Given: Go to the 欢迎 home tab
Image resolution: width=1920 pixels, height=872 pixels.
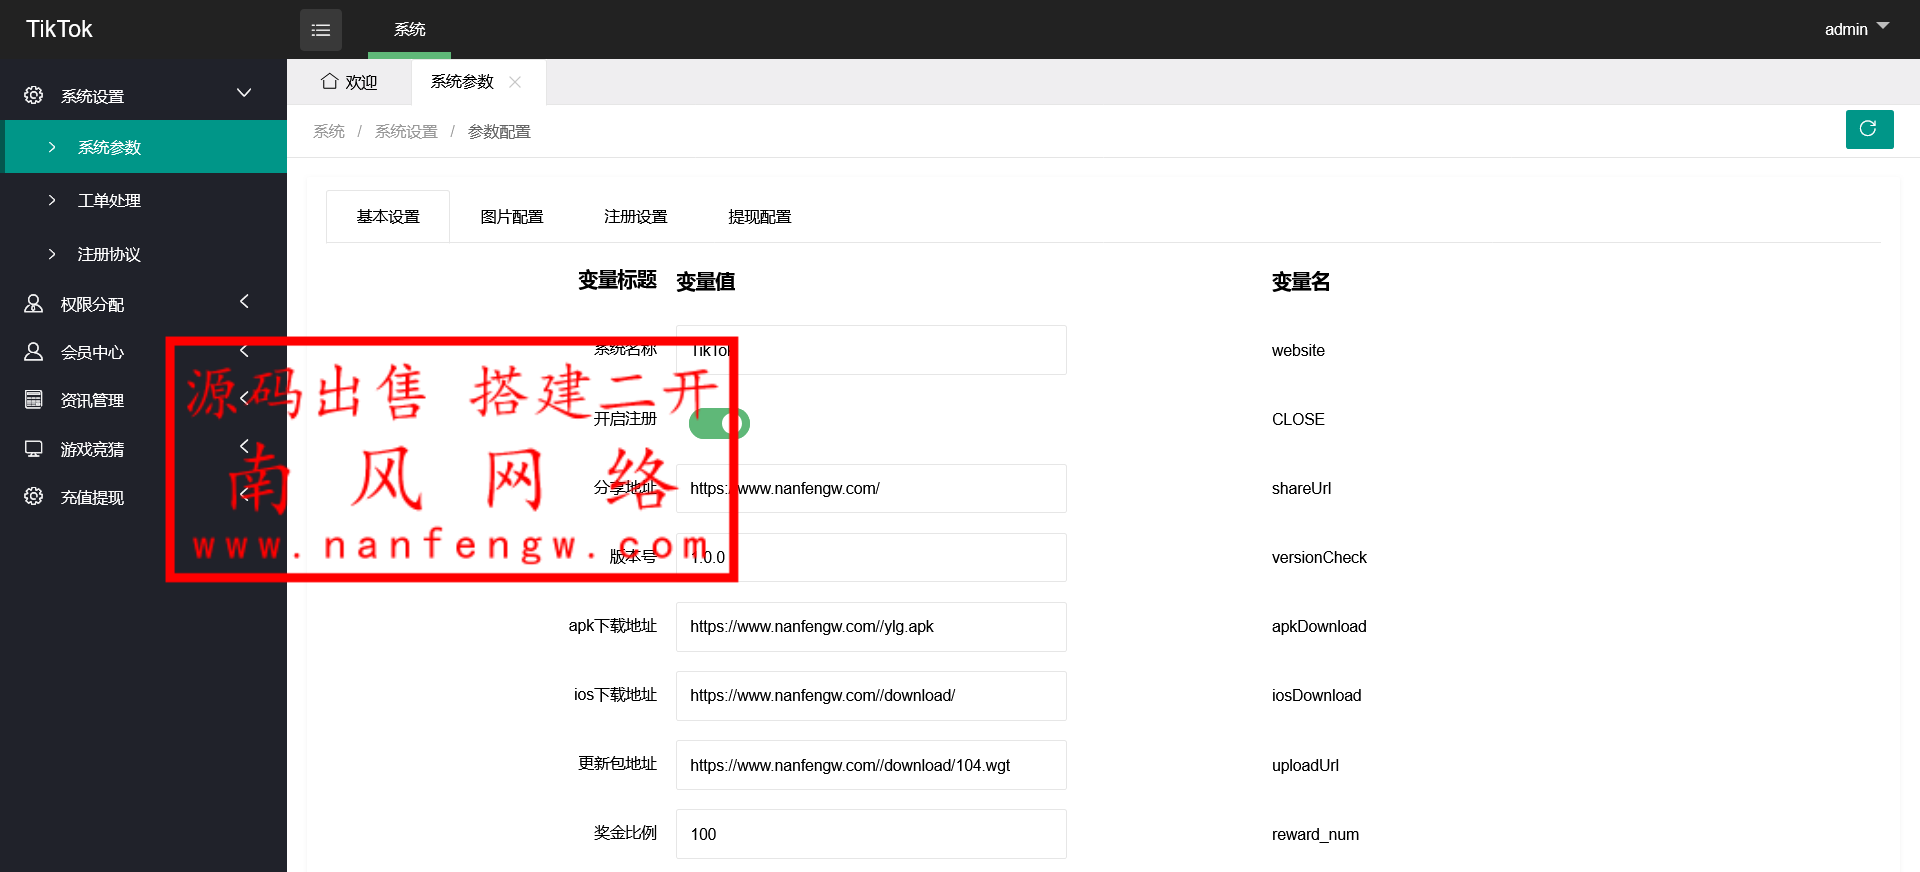Looking at the screenshot, I should [x=349, y=82].
